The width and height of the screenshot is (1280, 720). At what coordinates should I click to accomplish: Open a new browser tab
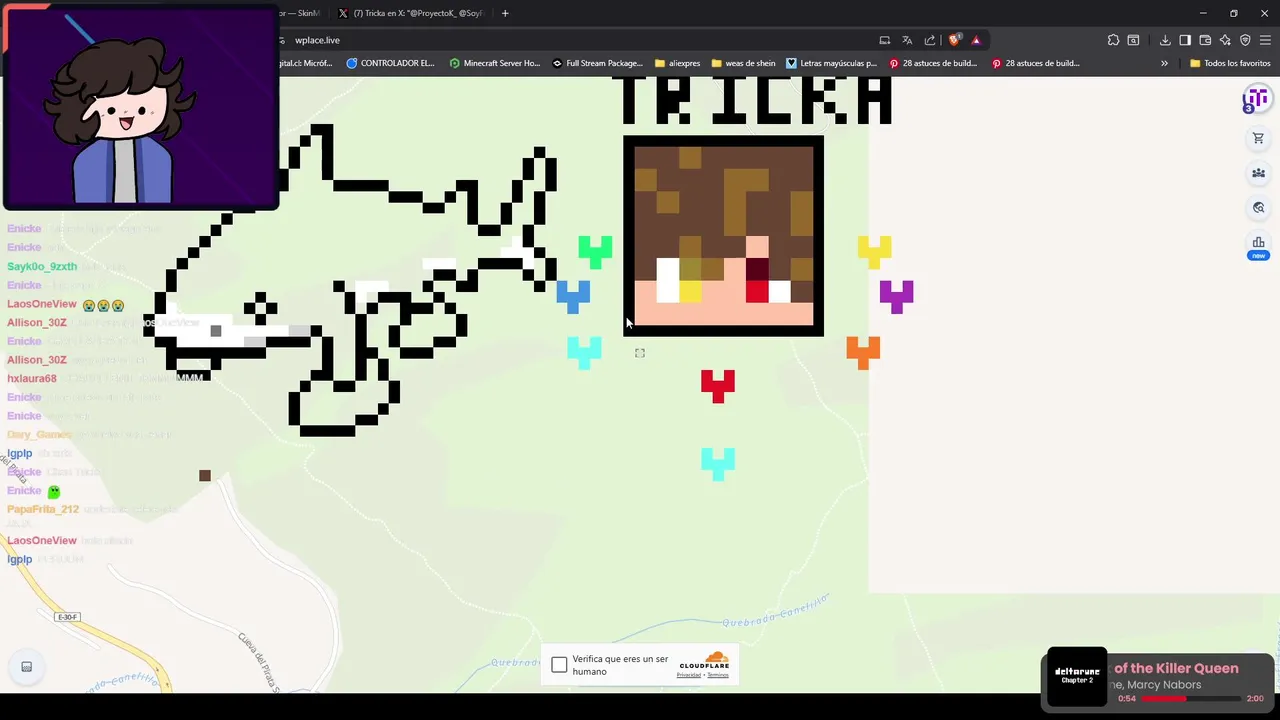tap(505, 13)
